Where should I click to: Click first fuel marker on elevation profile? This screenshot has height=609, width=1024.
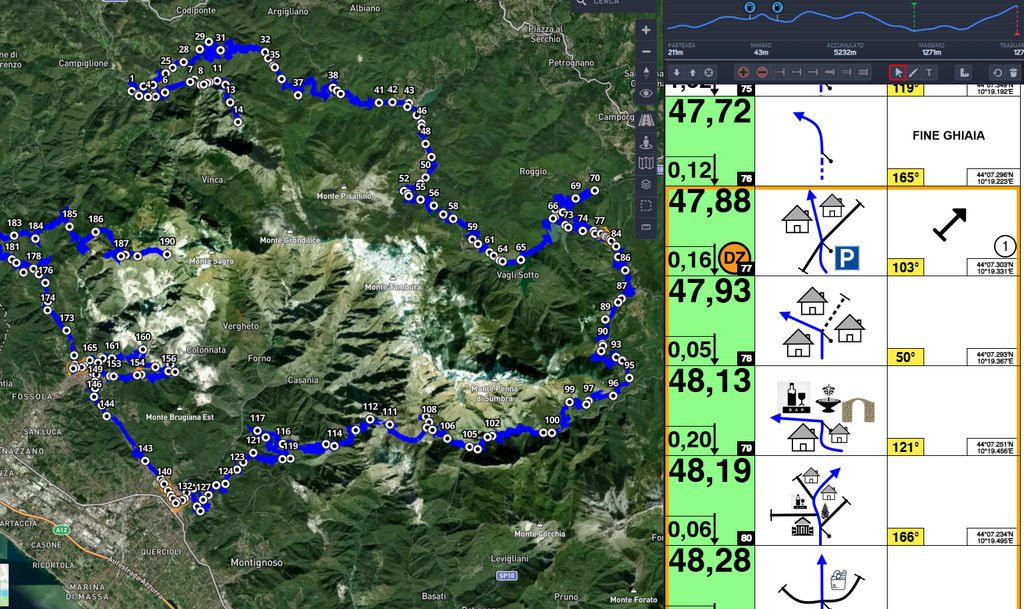pos(750,7)
